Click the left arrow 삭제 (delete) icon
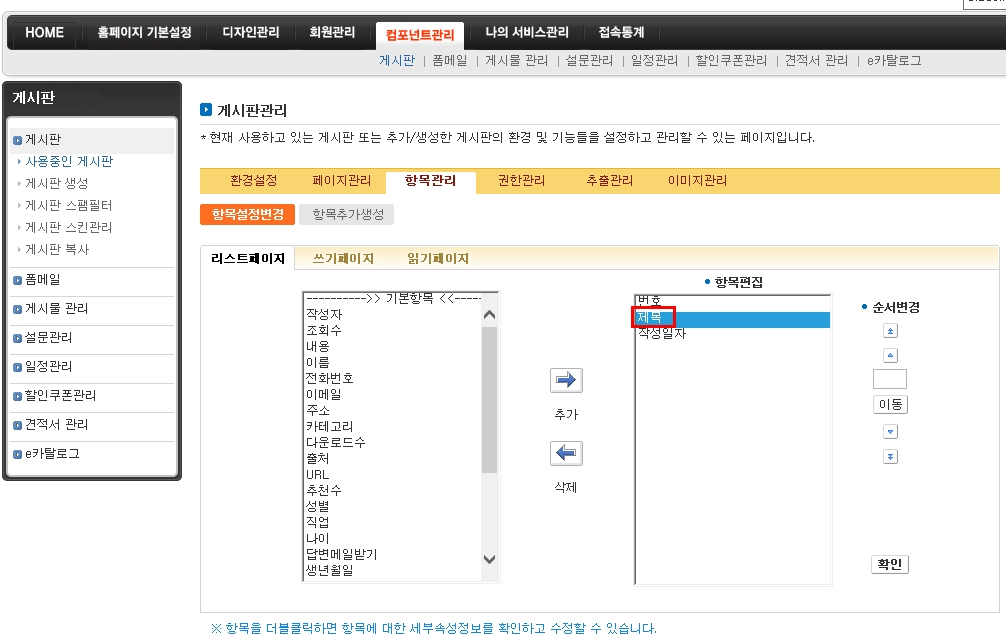 (x=566, y=454)
